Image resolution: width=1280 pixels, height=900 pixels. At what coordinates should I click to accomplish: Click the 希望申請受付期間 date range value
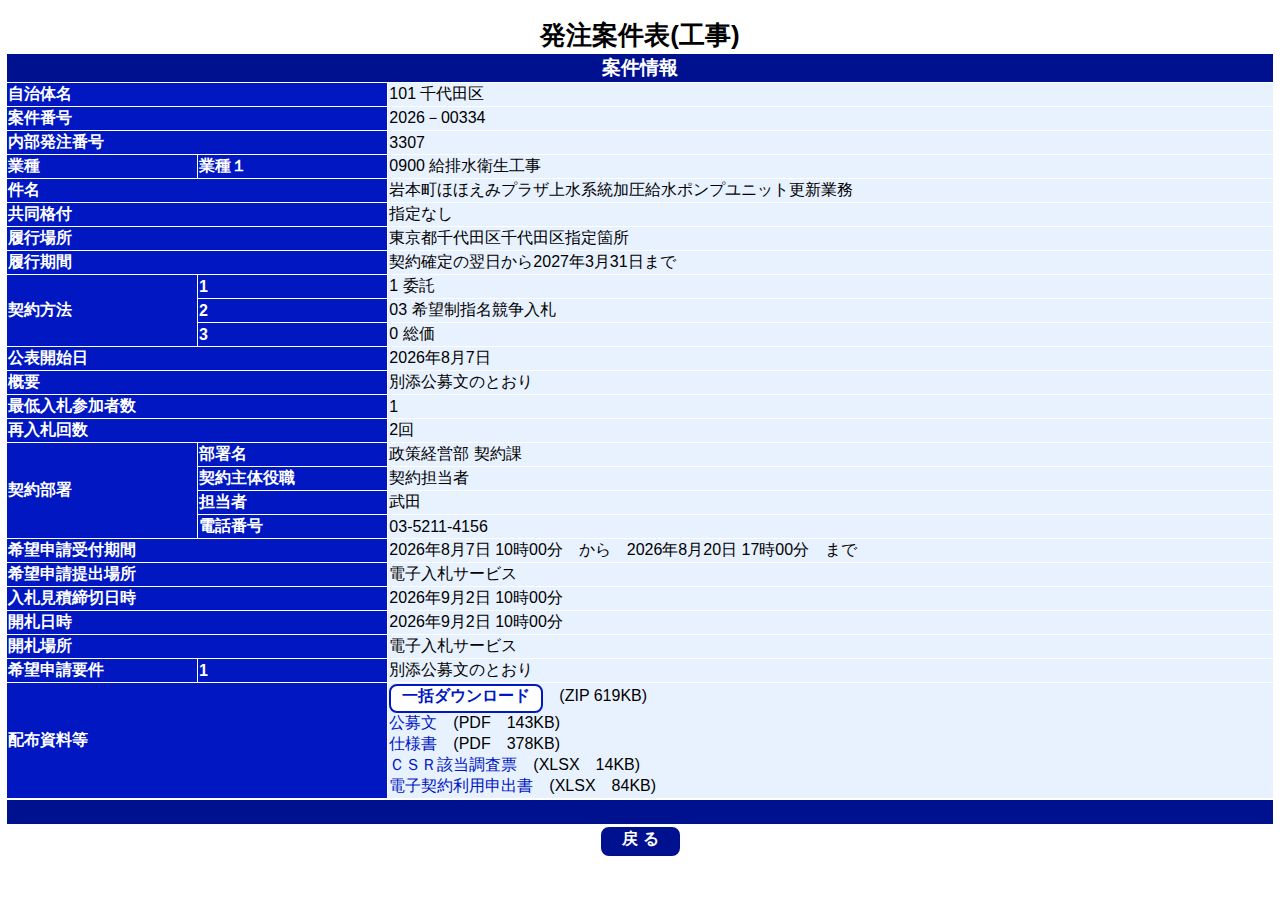tap(623, 550)
